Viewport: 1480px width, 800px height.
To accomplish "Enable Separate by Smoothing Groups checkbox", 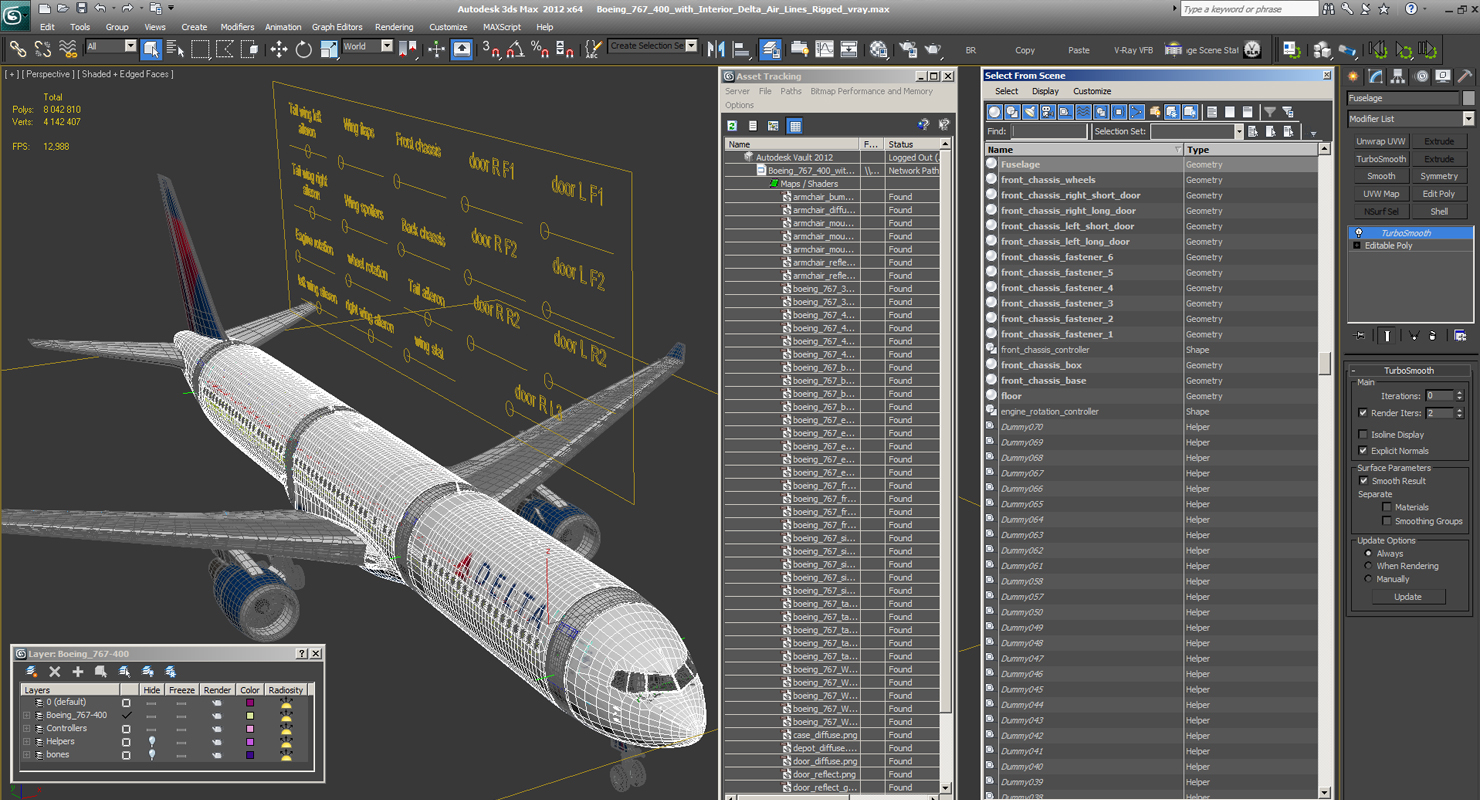I will (x=1386, y=521).
